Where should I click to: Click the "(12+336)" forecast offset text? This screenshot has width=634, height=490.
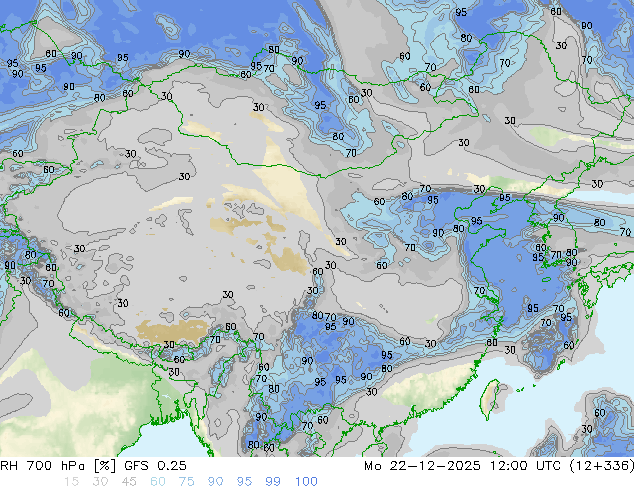(602, 466)
